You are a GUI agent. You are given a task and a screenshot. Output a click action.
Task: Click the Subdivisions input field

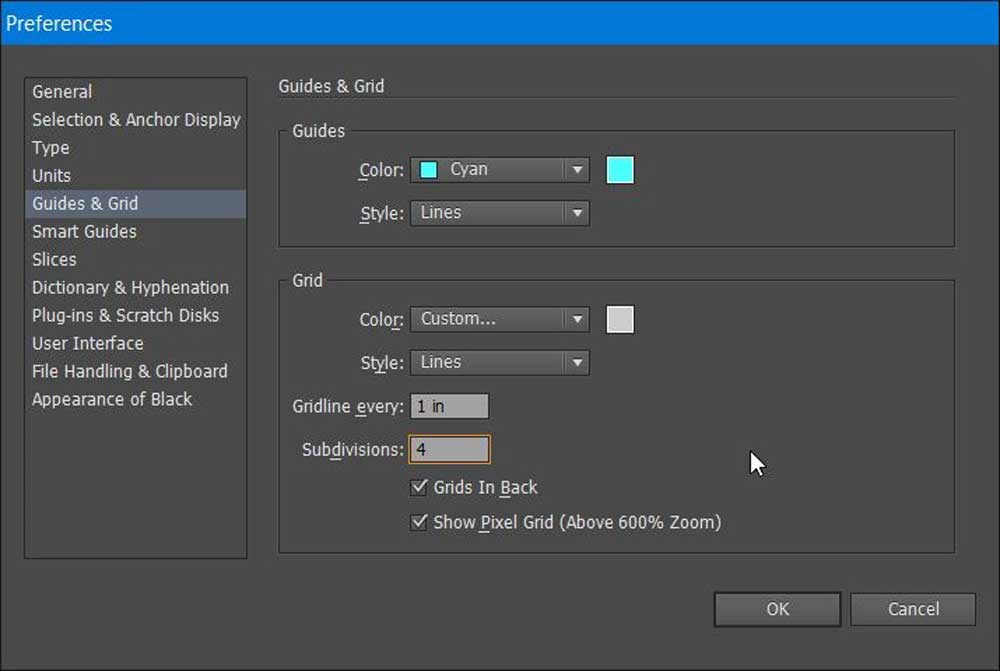click(x=449, y=450)
